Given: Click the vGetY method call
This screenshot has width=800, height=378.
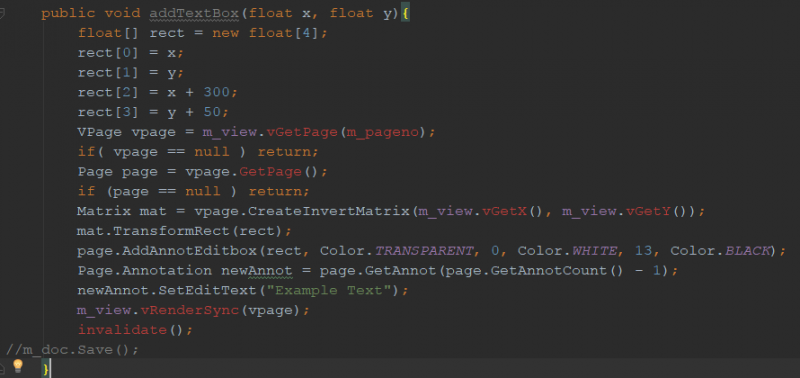Looking at the screenshot, I should 648,211.
